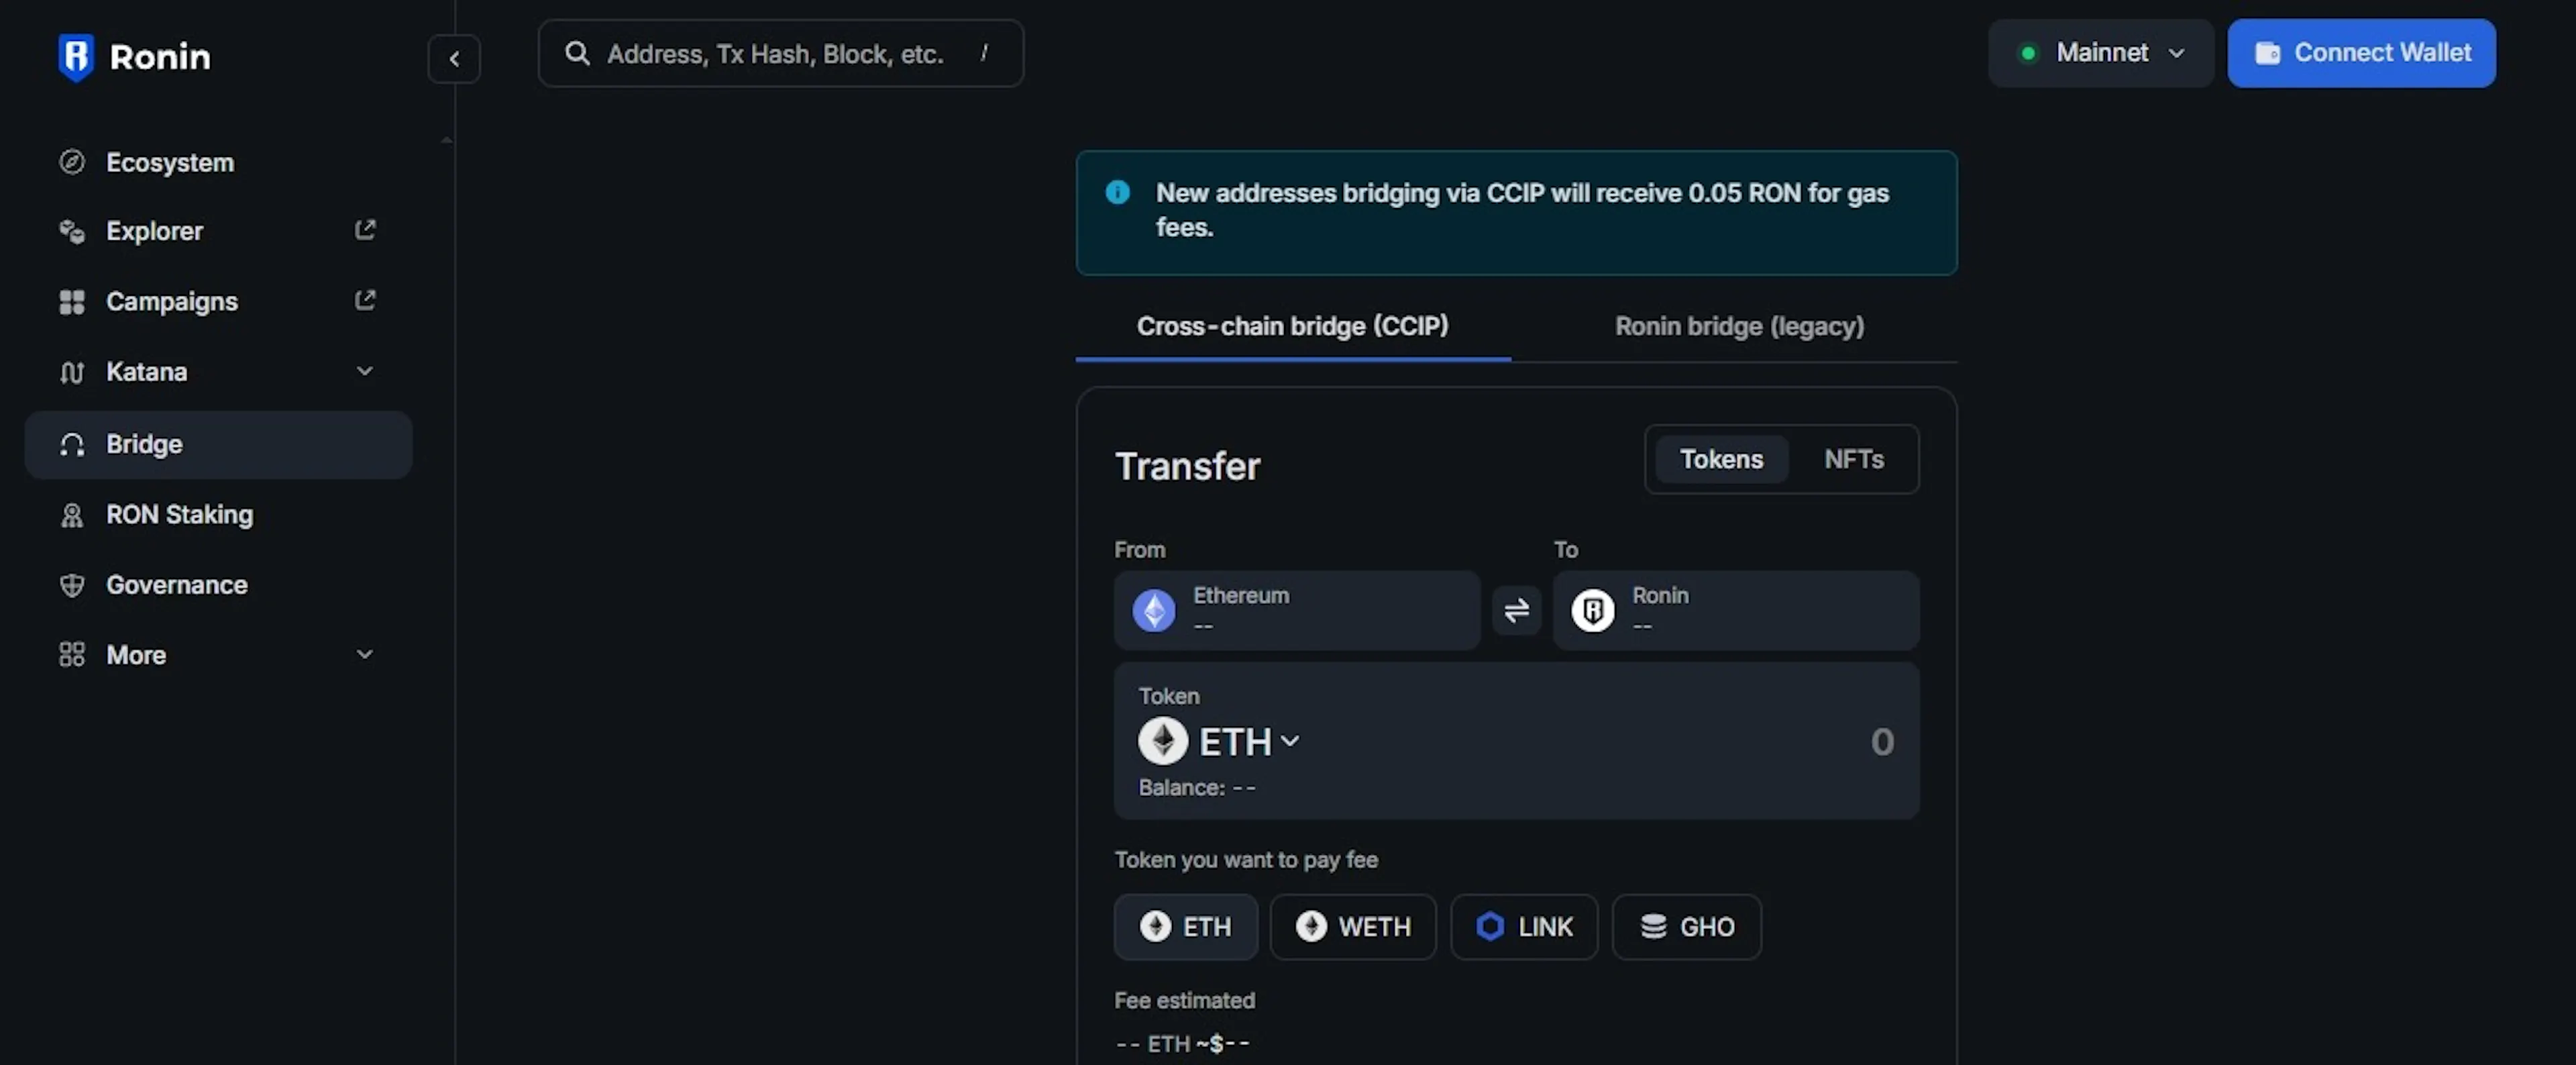The width and height of the screenshot is (2576, 1065).
Task: Collapse the sidebar with the arrow button
Action: point(454,59)
